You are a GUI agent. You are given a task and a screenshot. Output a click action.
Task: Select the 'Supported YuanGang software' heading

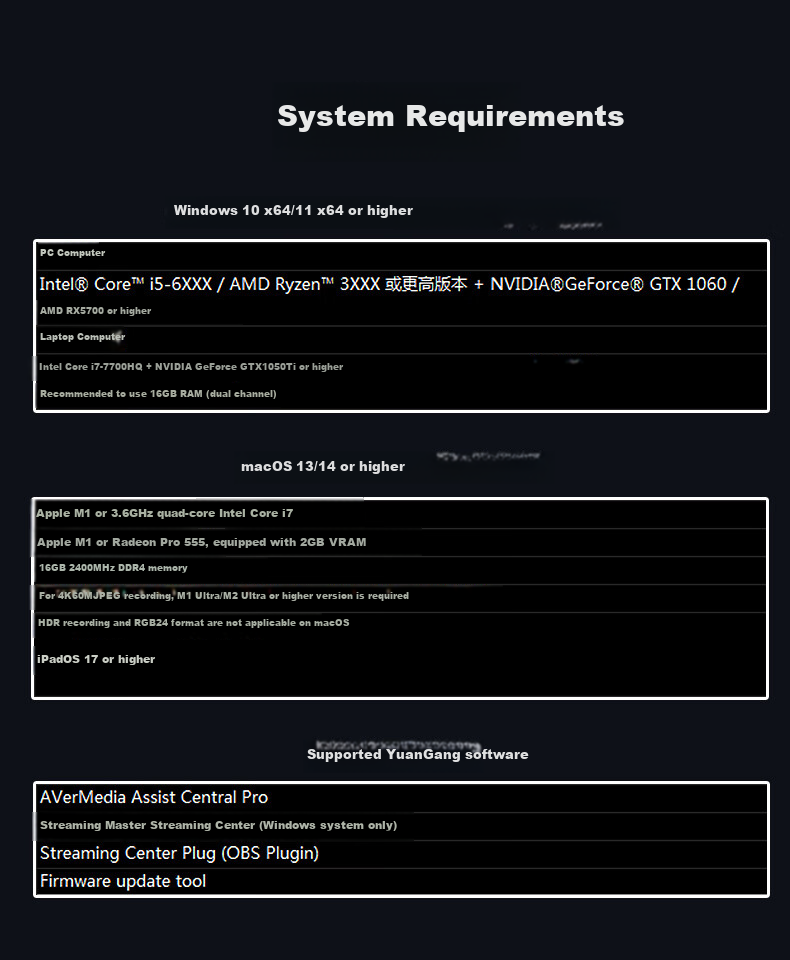(x=418, y=754)
